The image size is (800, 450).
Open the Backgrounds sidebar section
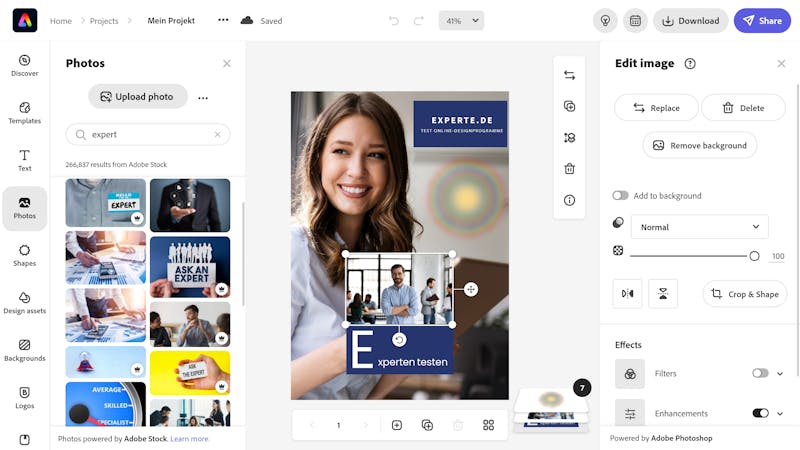(24, 350)
